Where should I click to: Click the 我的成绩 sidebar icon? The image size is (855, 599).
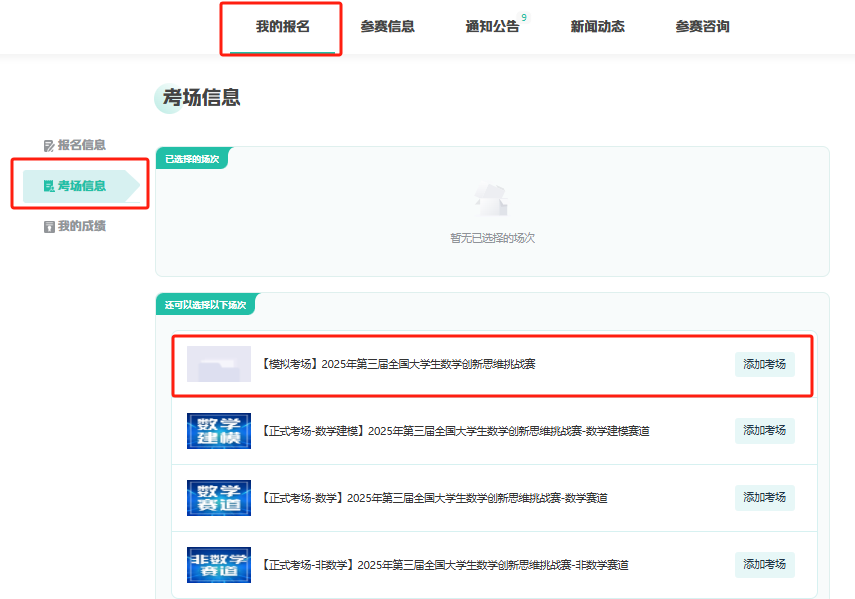tap(49, 227)
